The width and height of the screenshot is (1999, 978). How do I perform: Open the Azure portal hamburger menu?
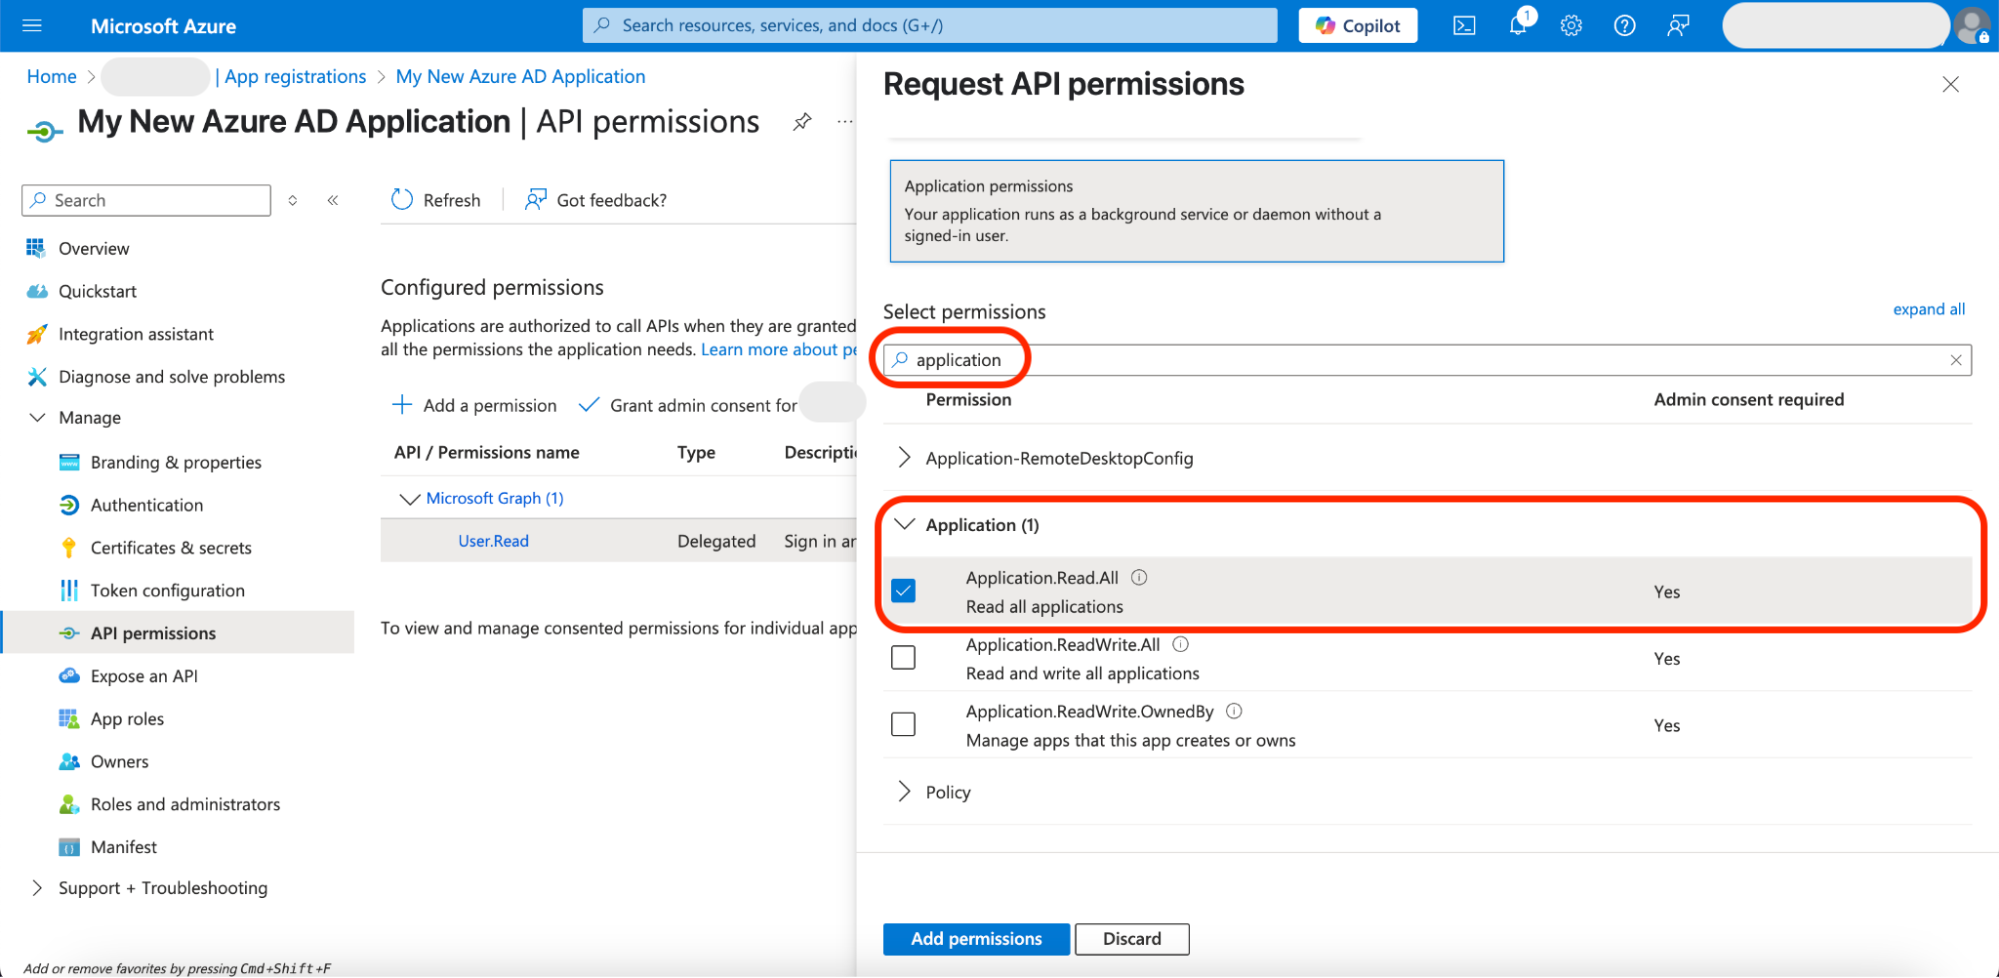32,25
